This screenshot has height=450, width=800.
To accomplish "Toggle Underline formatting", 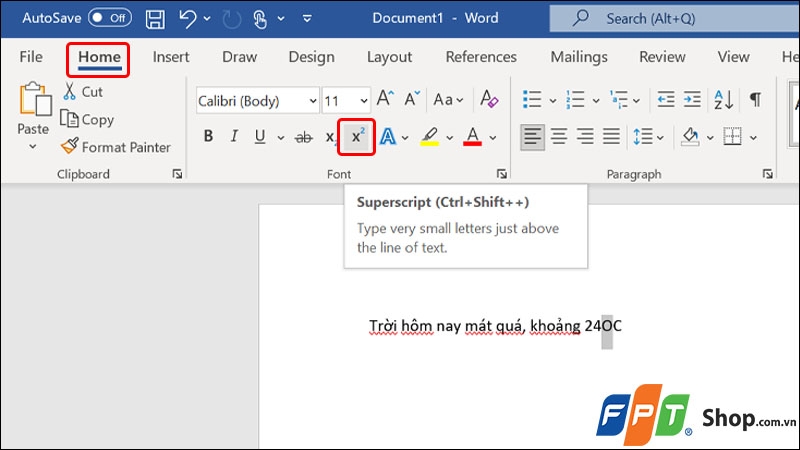I will coord(260,136).
